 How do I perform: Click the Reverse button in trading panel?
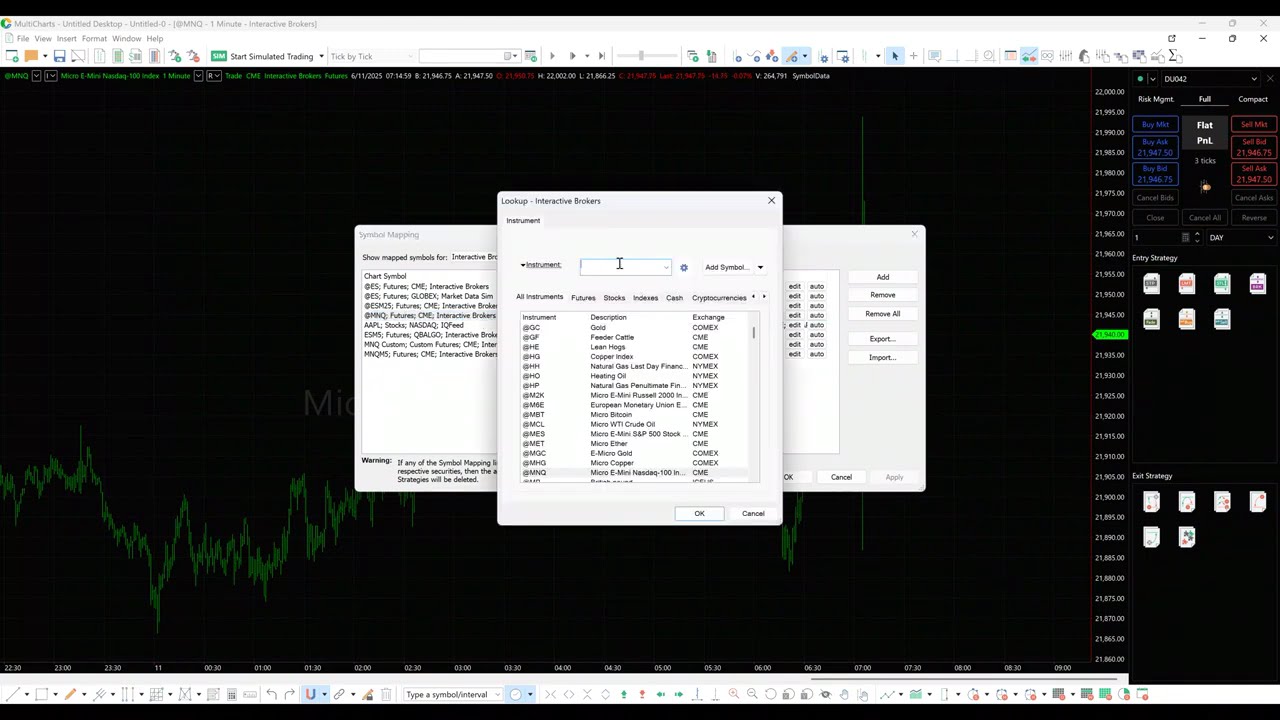tap(1254, 218)
